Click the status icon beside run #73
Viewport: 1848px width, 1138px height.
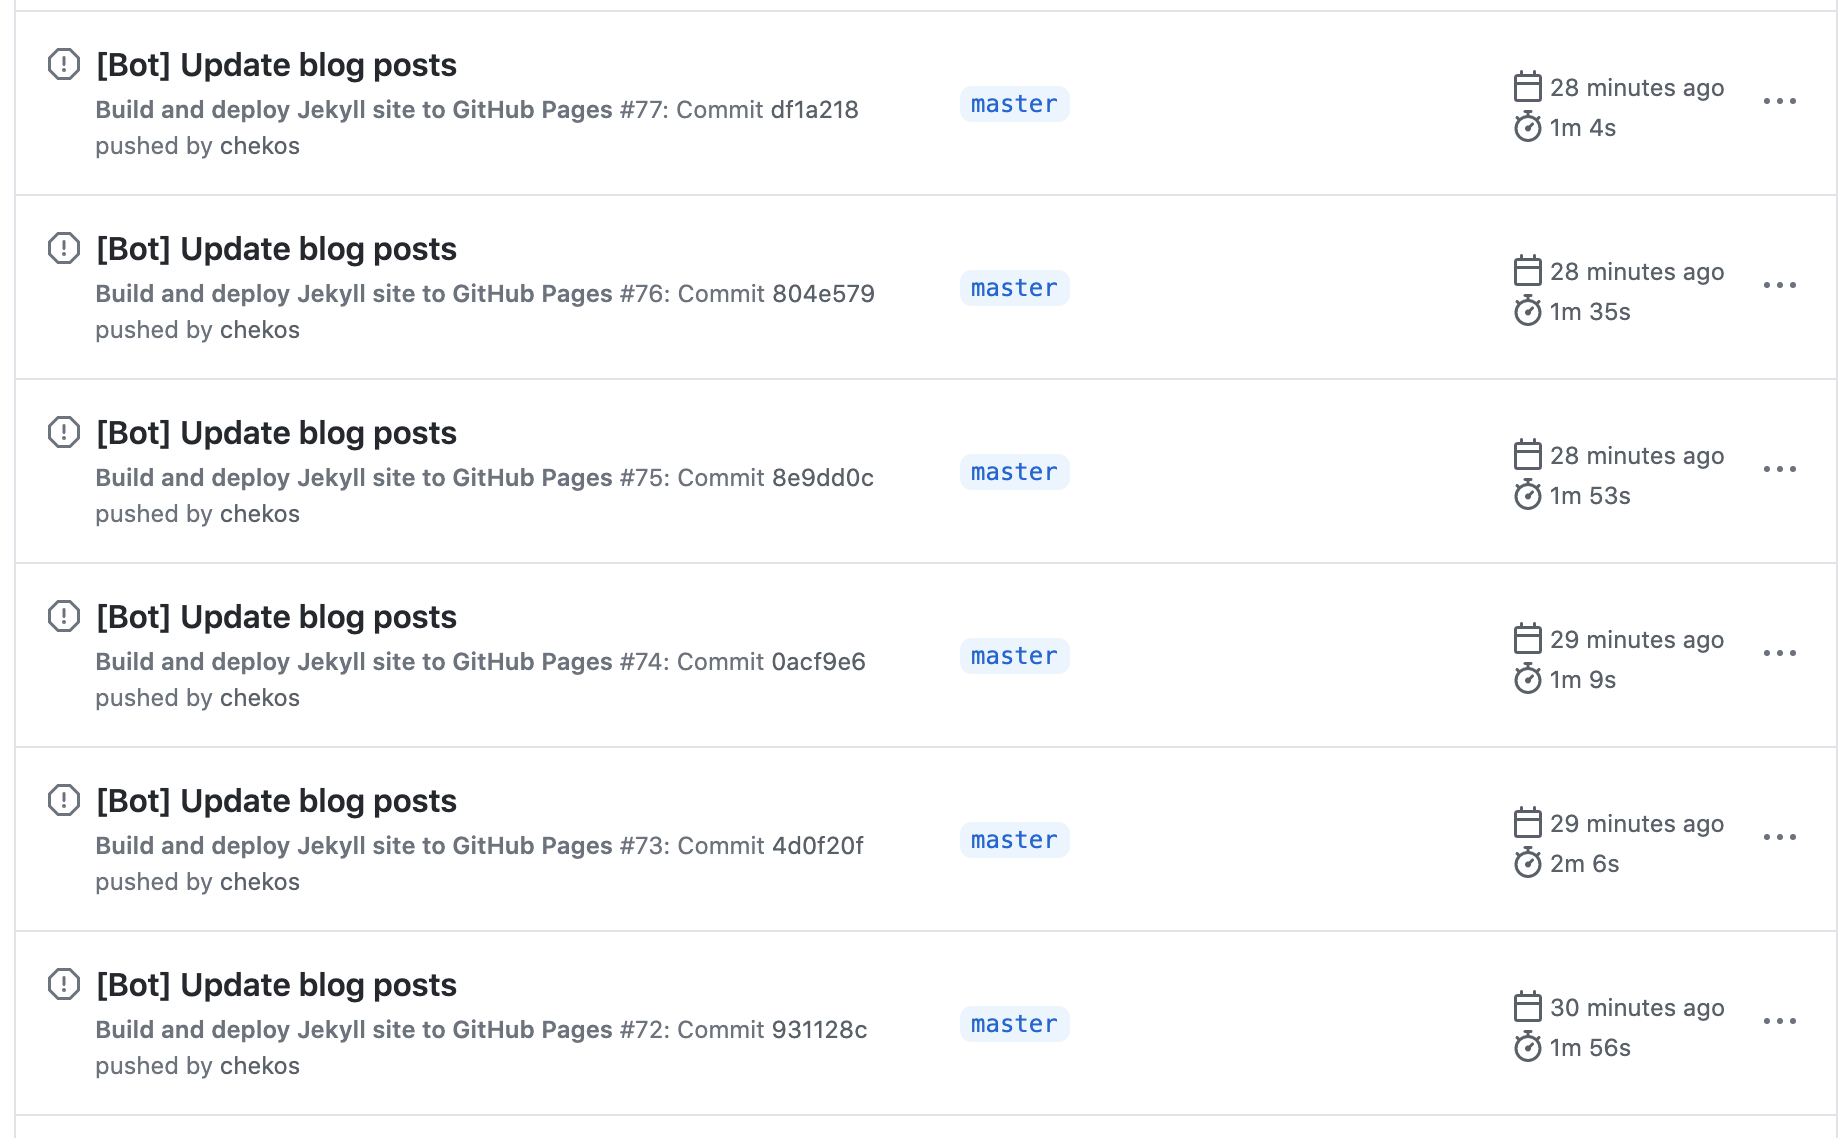pos(64,800)
